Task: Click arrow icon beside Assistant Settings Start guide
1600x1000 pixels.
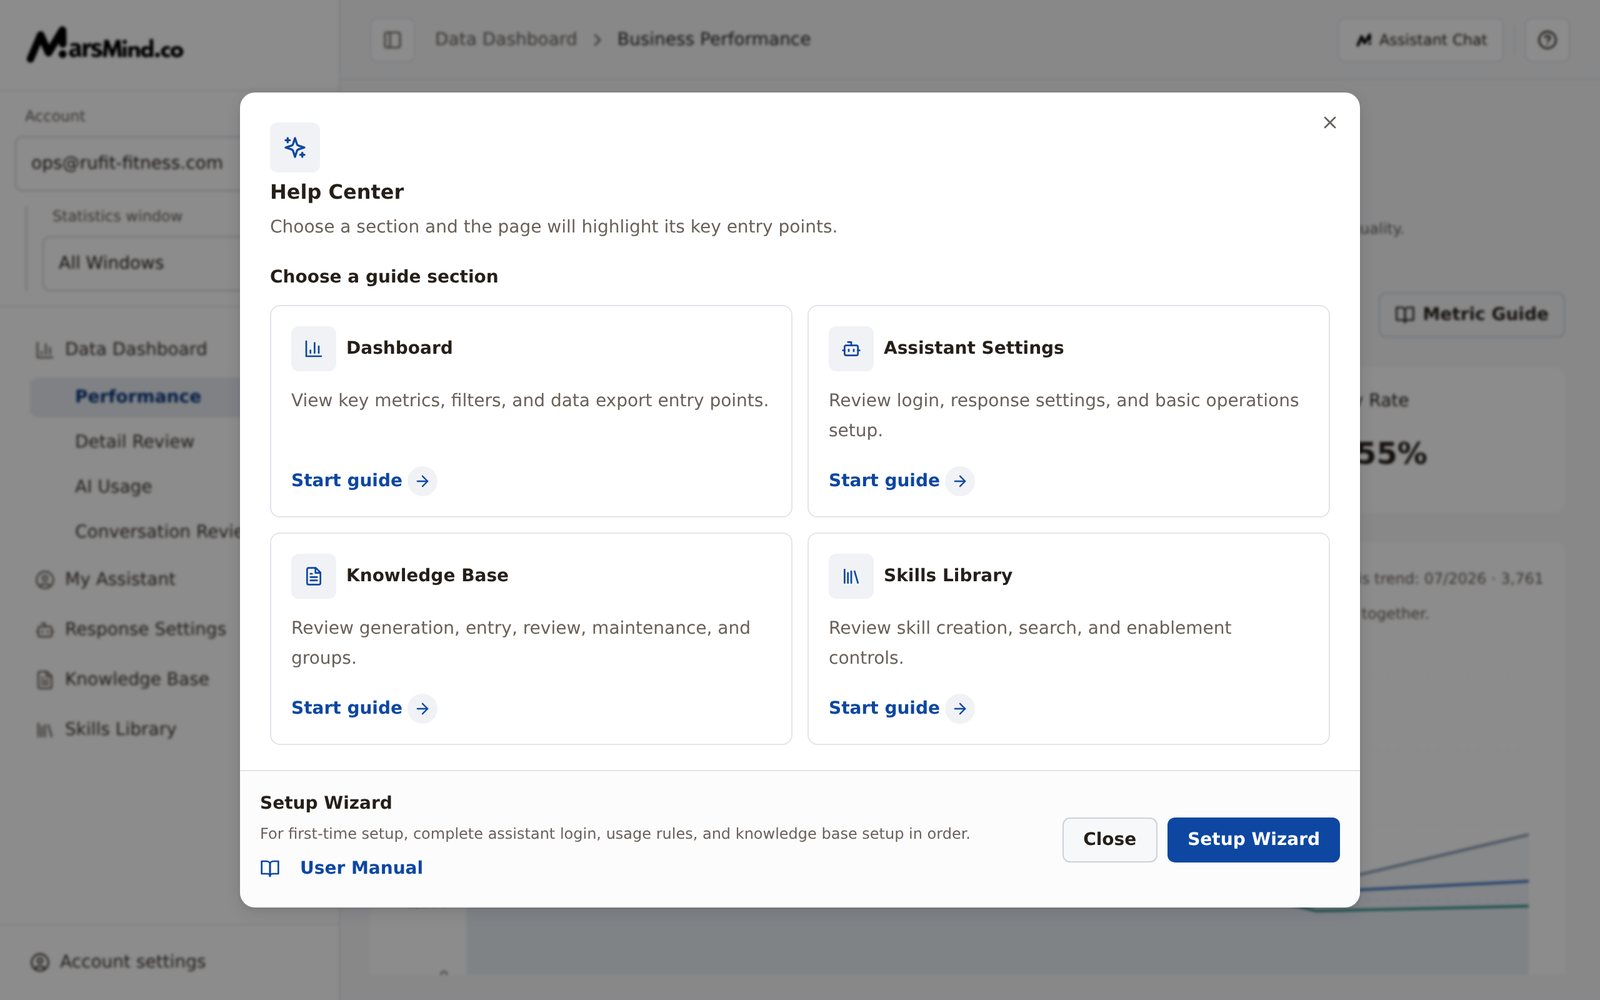Action: pyautogui.click(x=960, y=481)
